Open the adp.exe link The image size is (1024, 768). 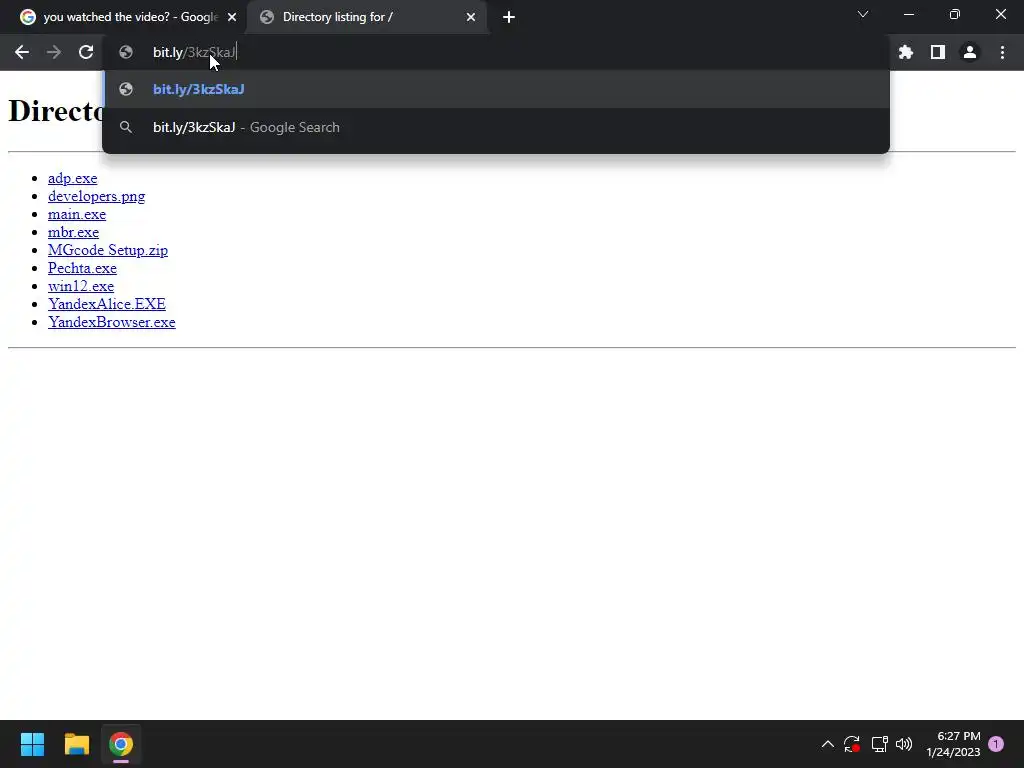coord(72,178)
